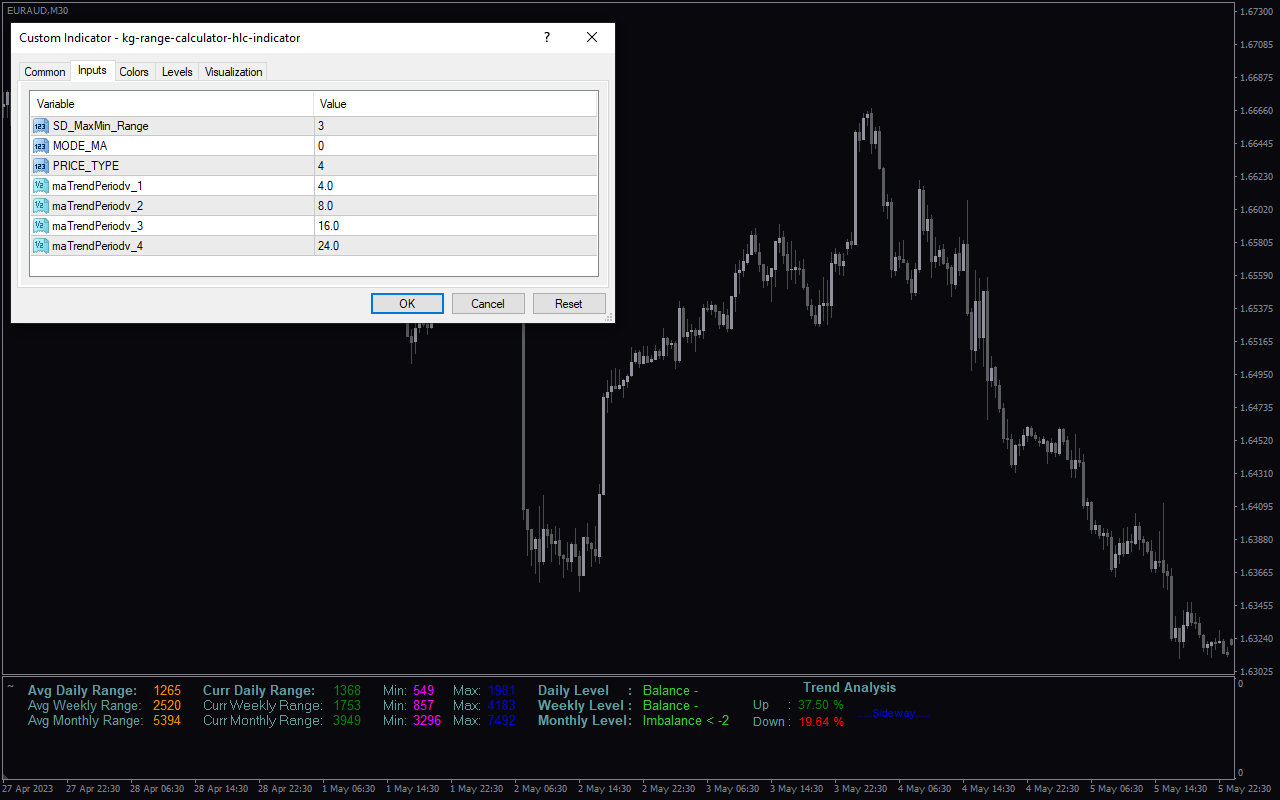Click the Daily Level label
The image size is (1280, 800).
coord(573,691)
